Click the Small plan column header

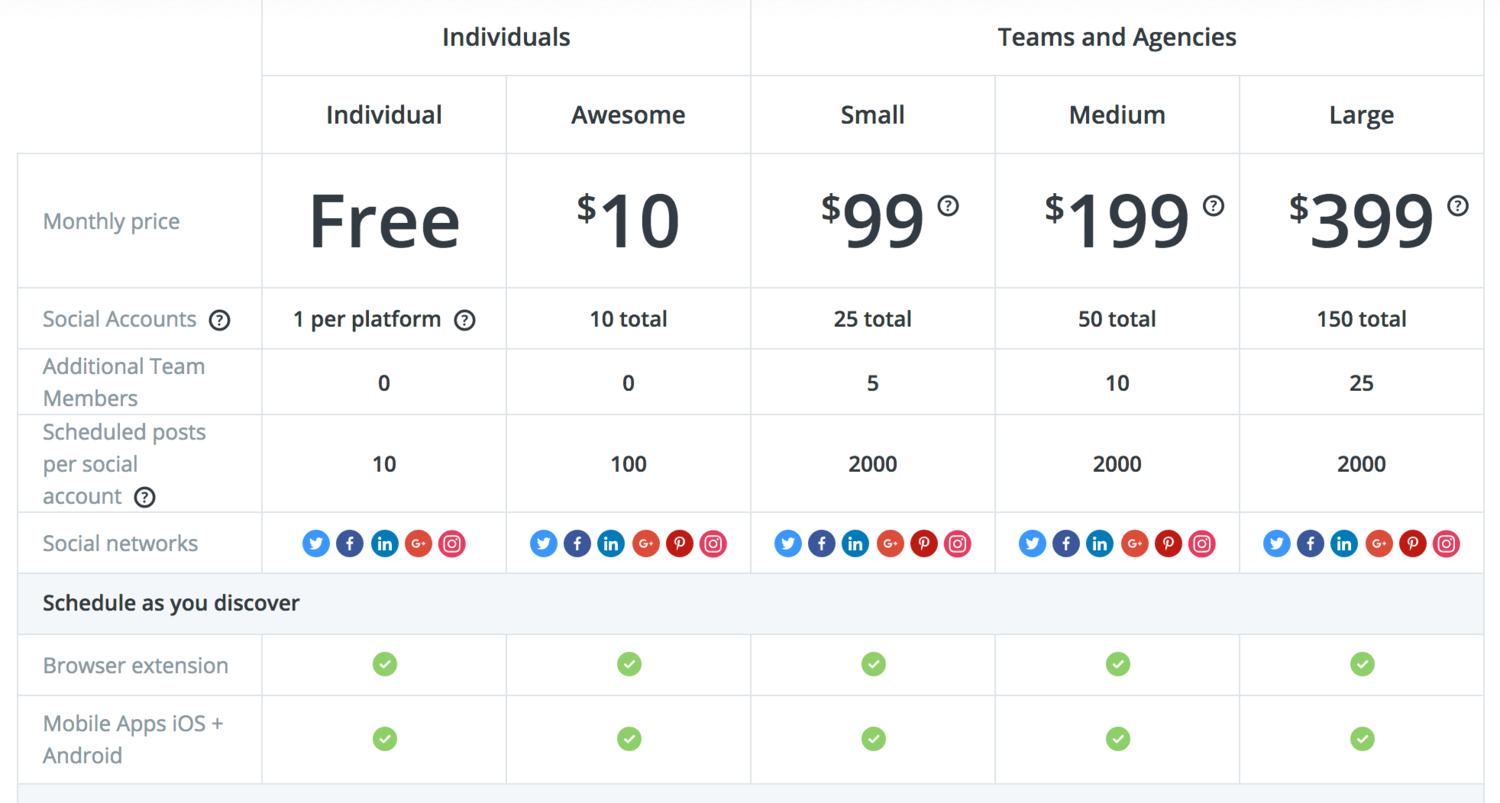[x=873, y=115]
